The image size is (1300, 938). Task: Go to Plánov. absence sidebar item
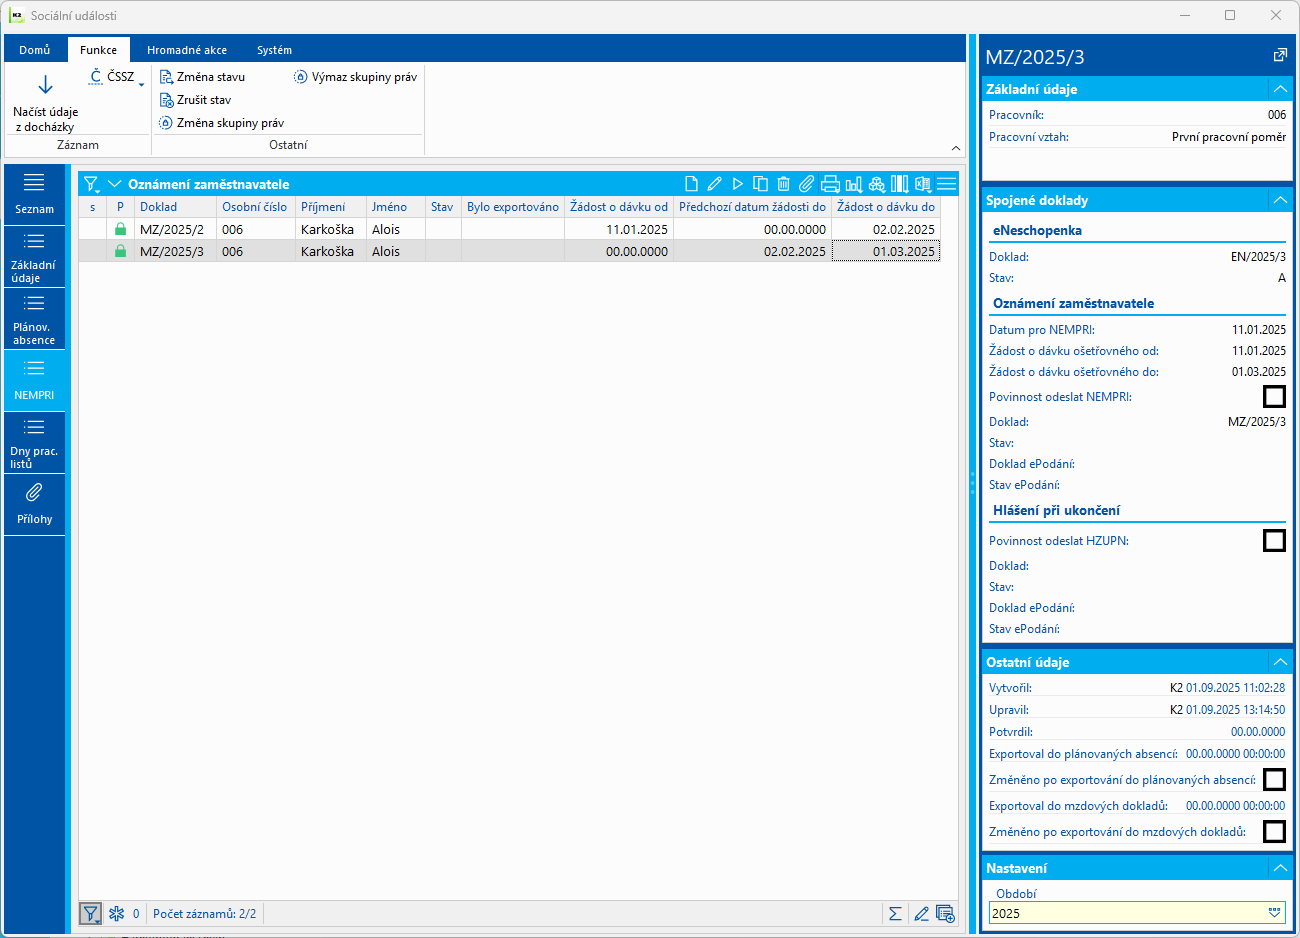(34, 319)
